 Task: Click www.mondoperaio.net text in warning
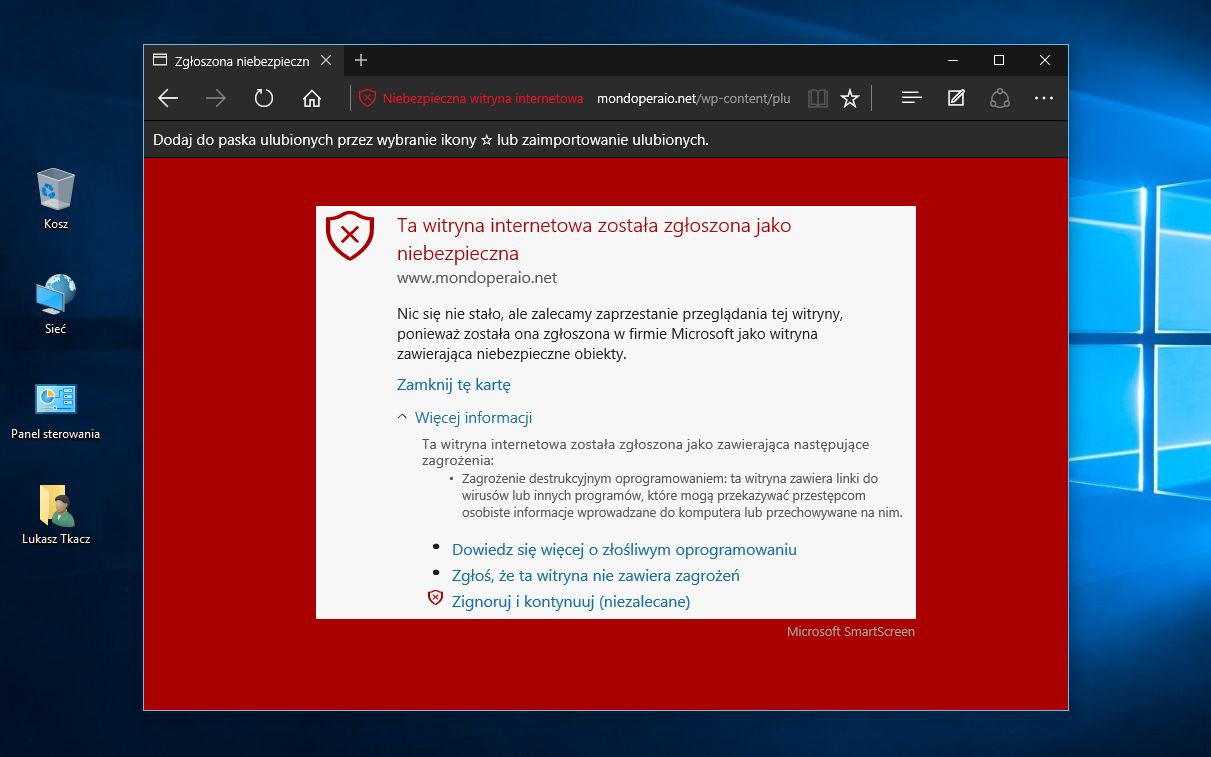(x=477, y=277)
